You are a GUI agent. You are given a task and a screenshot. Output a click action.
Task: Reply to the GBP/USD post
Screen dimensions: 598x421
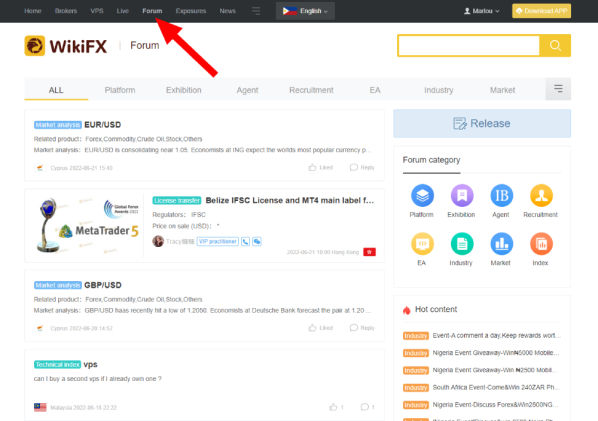tap(362, 328)
